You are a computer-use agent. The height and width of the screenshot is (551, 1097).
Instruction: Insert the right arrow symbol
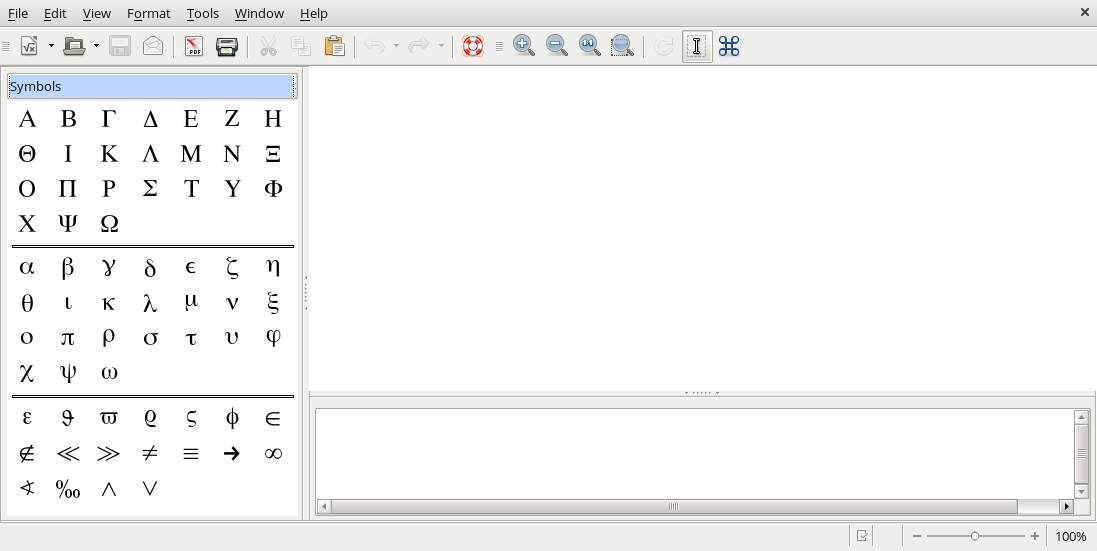point(232,454)
